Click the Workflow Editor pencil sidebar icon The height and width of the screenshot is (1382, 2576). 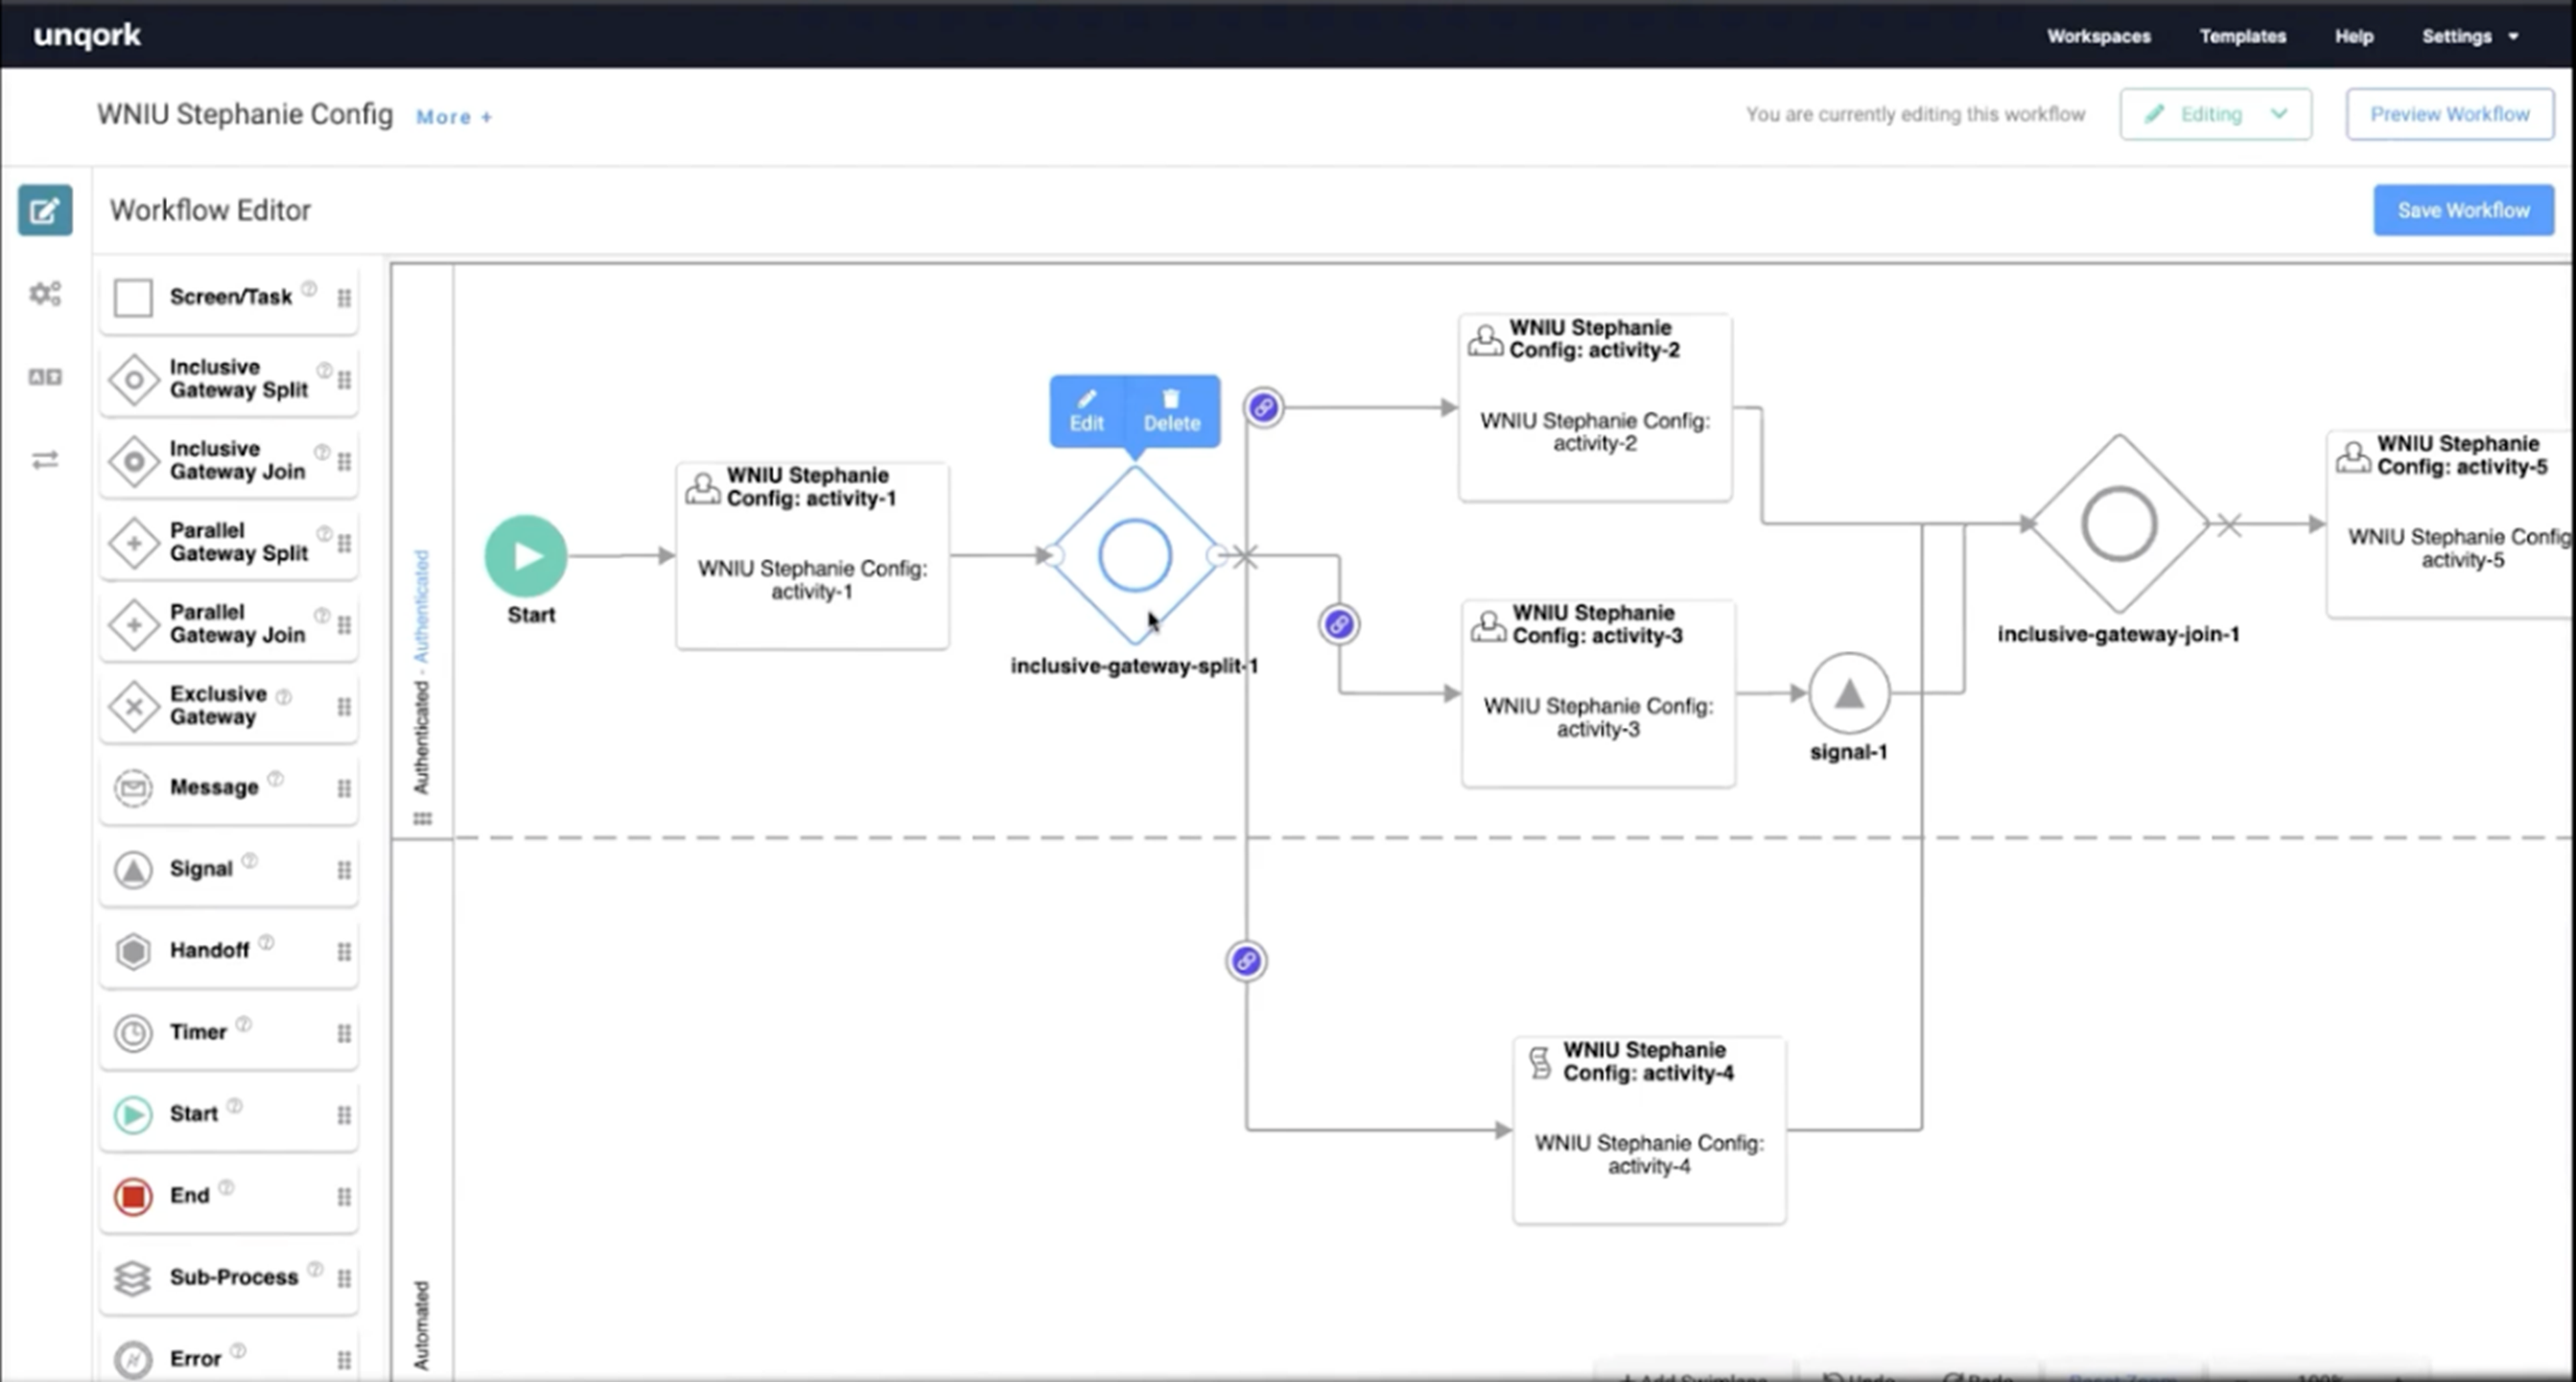[45, 210]
